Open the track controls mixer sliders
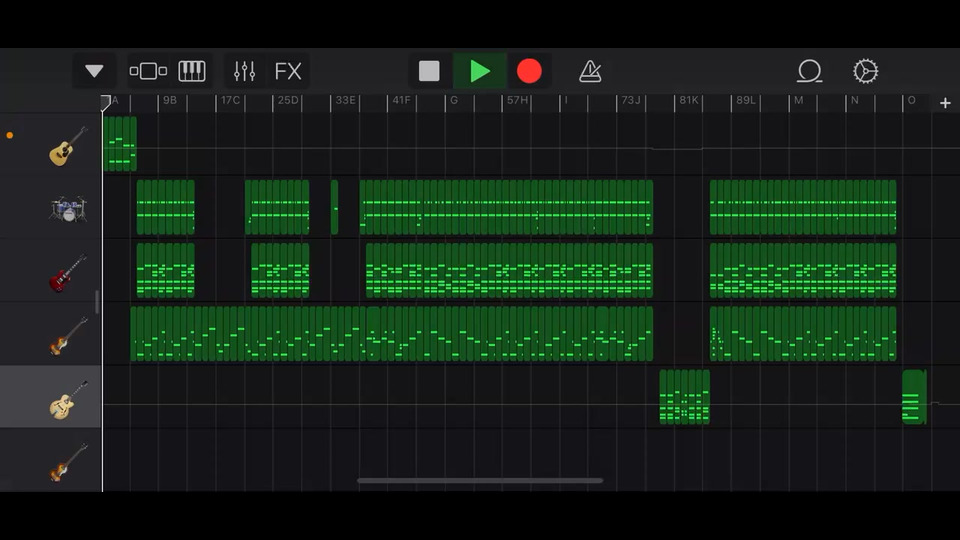 coord(244,71)
